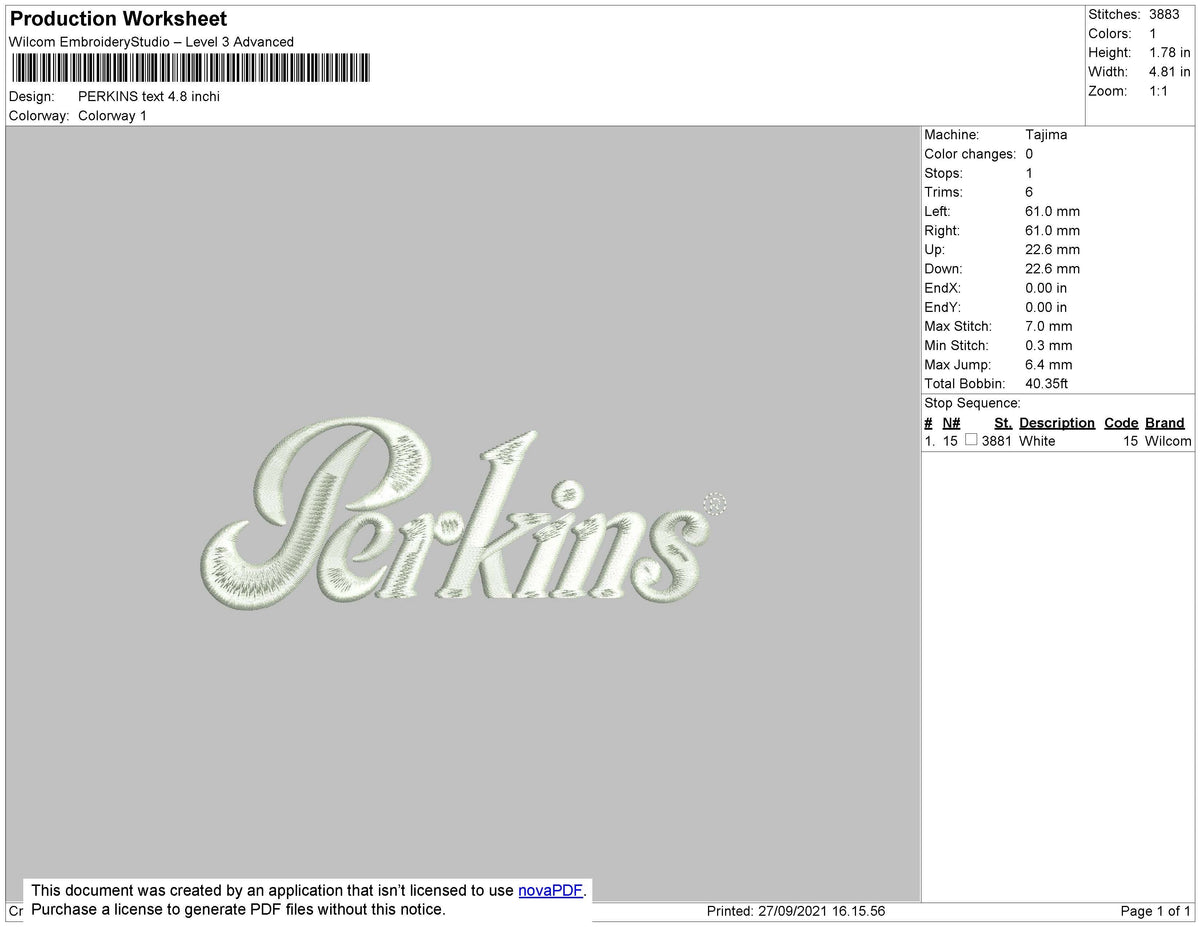
Task: Click the Trims value 6
Action: click(x=1029, y=192)
